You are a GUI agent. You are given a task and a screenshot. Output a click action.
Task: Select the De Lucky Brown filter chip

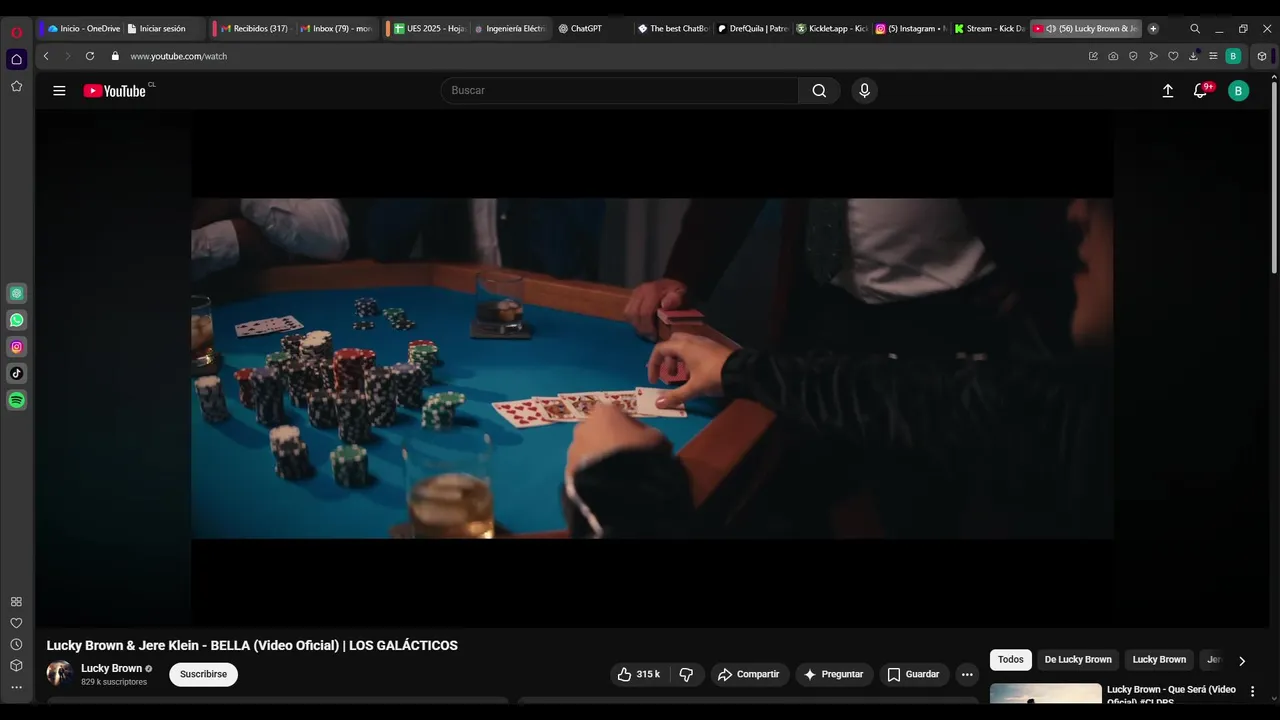pyautogui.click(x=1078, y=660)
